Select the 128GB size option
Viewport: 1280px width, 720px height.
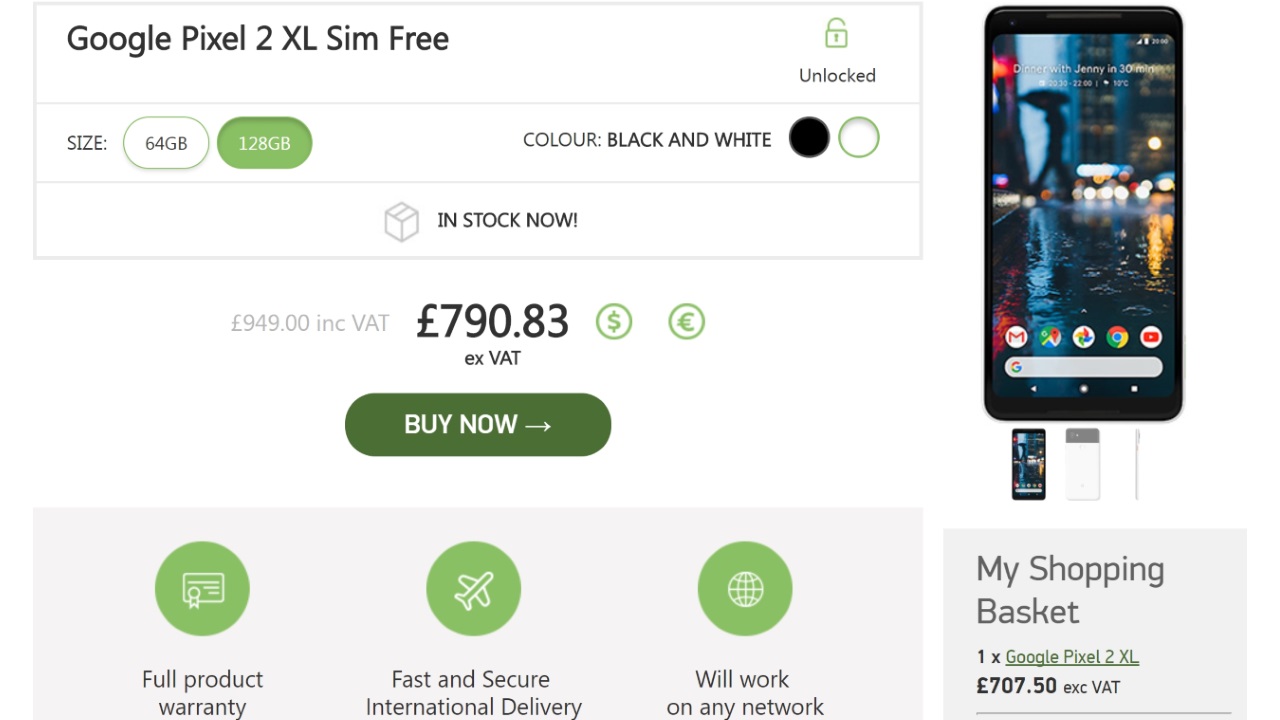264,143
